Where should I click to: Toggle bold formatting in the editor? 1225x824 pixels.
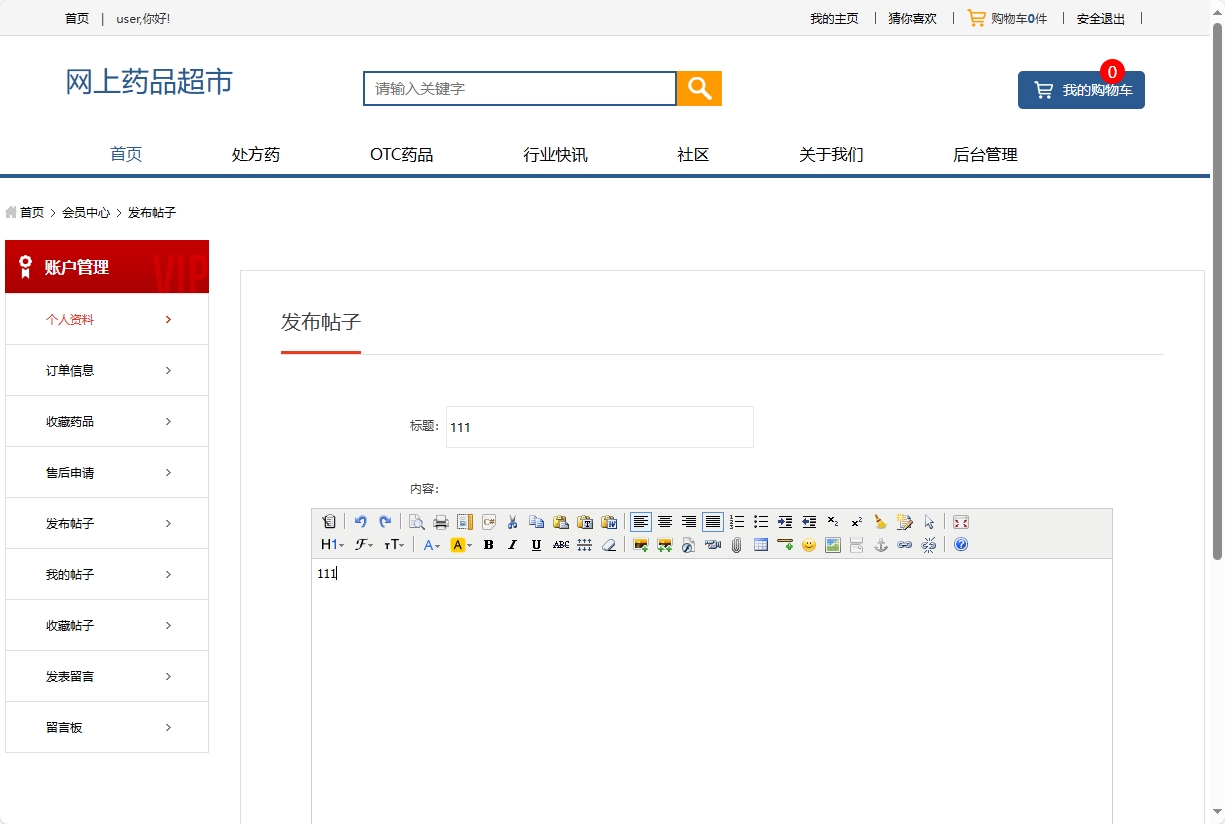(488, 544)
